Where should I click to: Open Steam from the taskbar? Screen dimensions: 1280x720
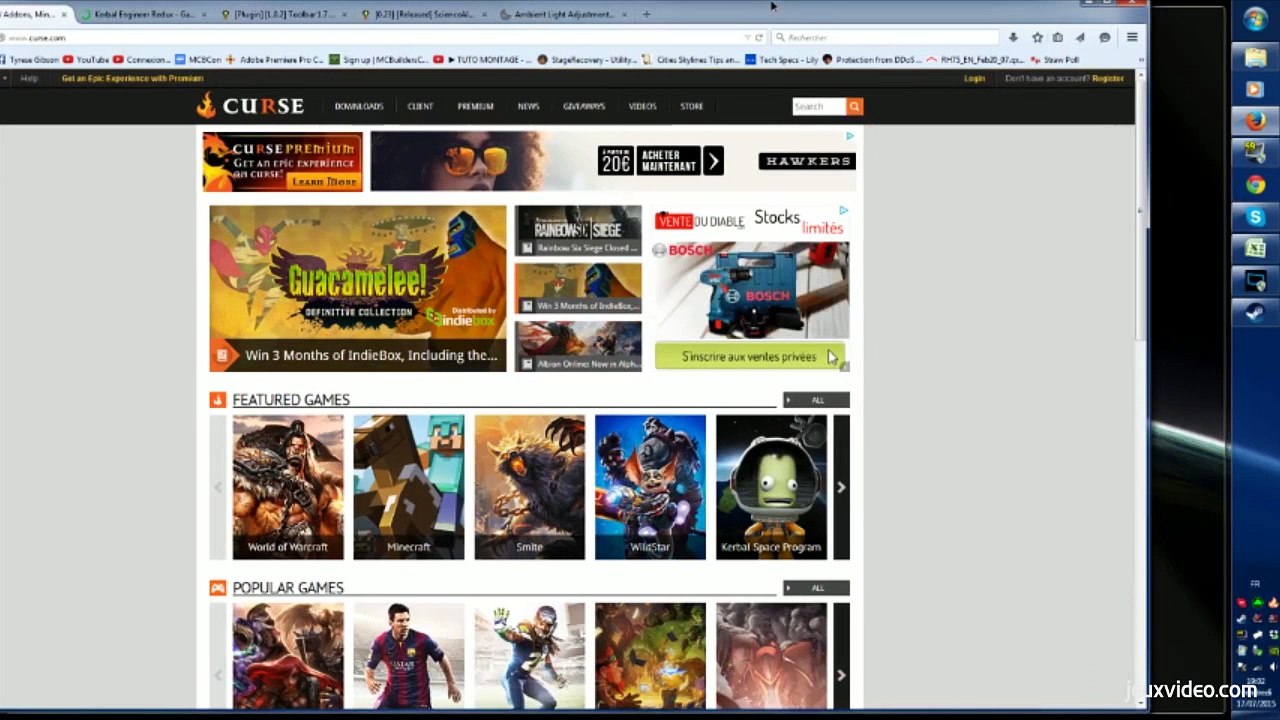click(x=1255, y=313)
